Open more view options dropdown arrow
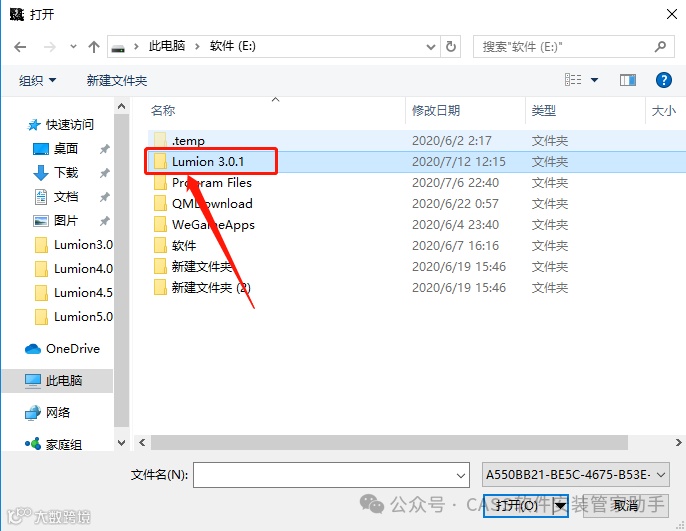The width and height of the screenshot is (686, 531). 594,80
